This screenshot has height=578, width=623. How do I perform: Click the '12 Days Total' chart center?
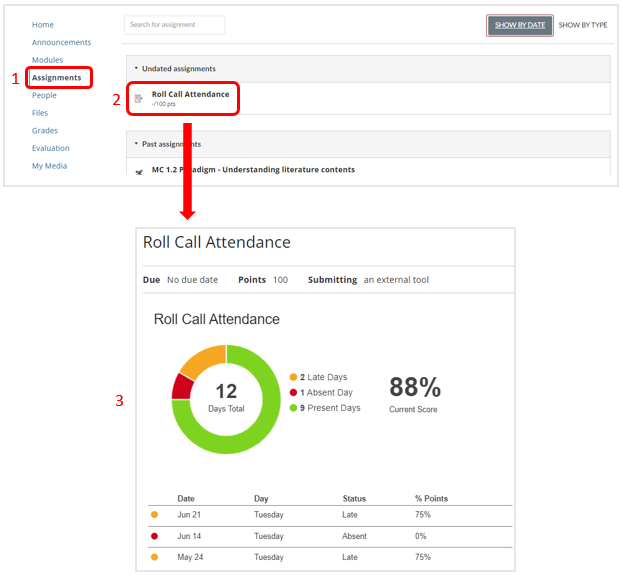[x=226, y=398]
